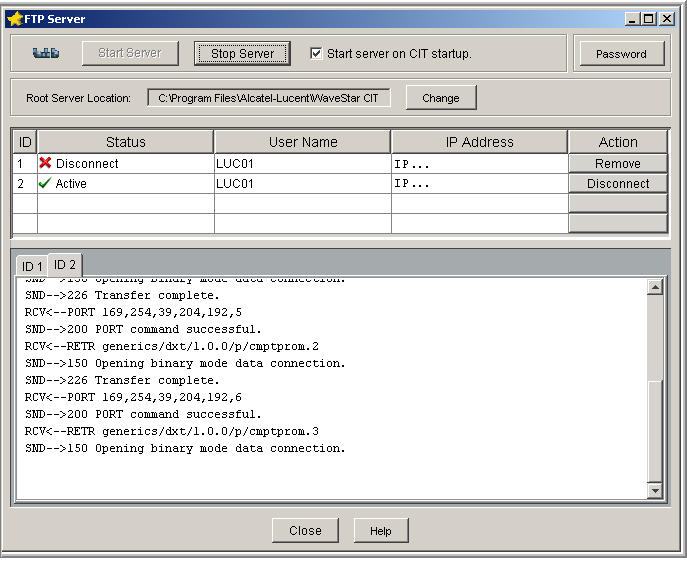Screen dimensions: 687x561
Task: Open the Password settings button
Action: 622,54
